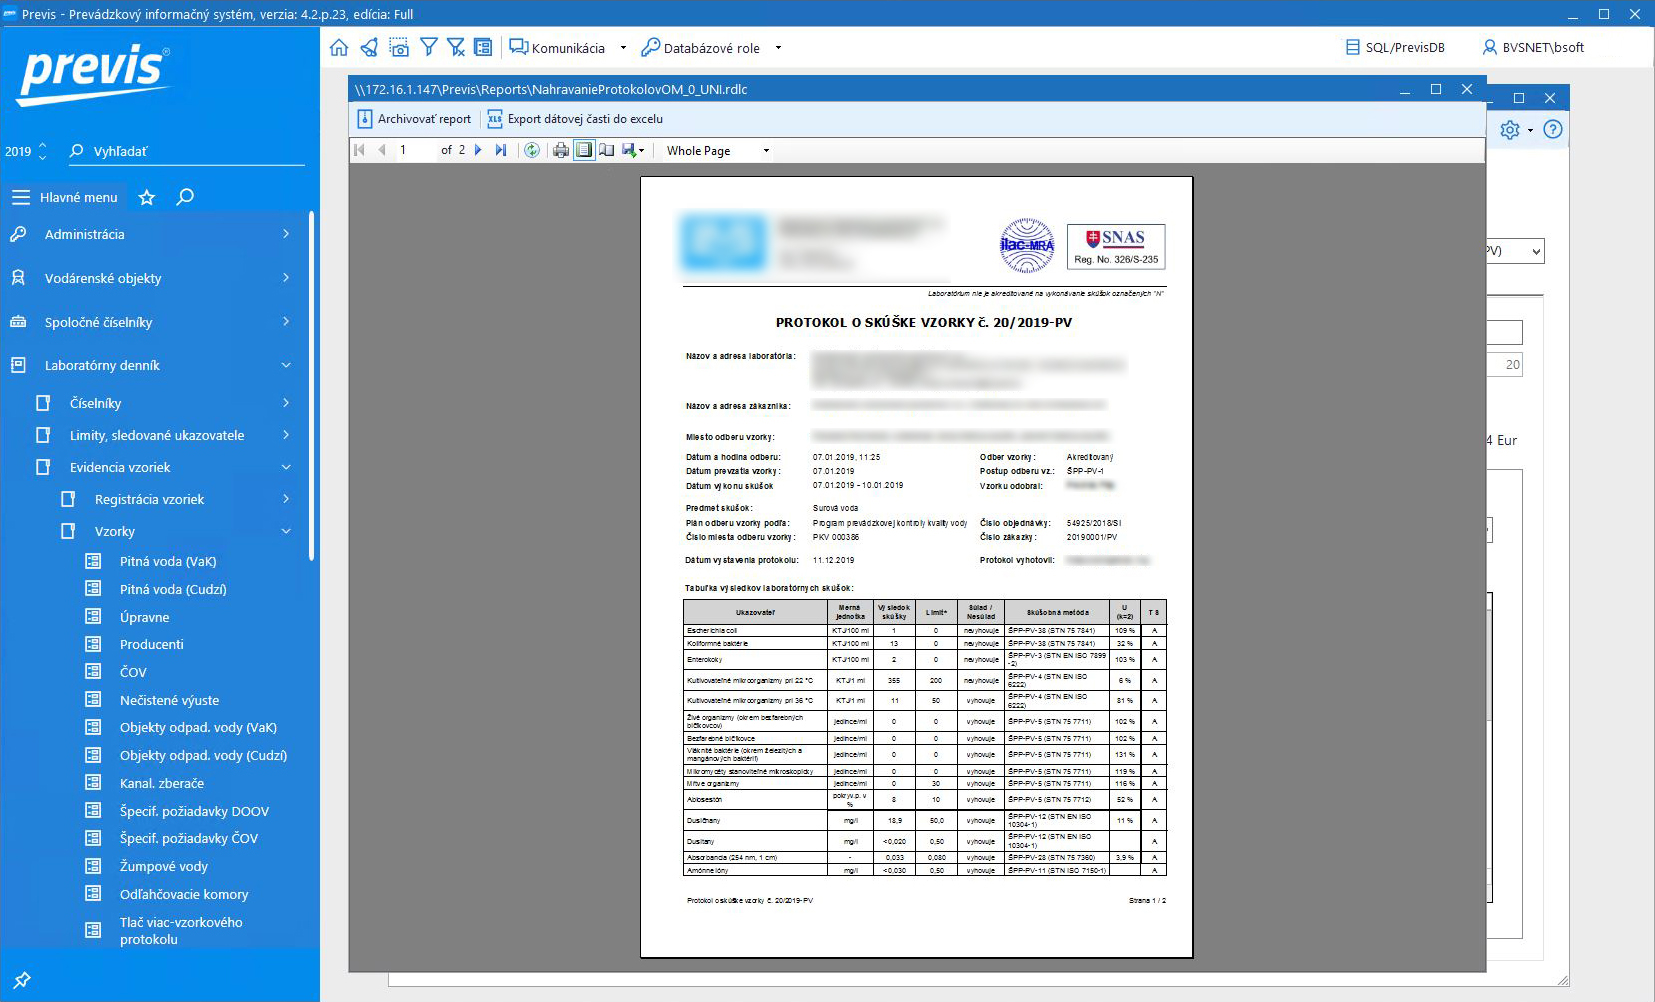The image size is (1655, 1002).
Task: Open the Whole Page zoom dropdown
Action: click(x=719, y=151)
